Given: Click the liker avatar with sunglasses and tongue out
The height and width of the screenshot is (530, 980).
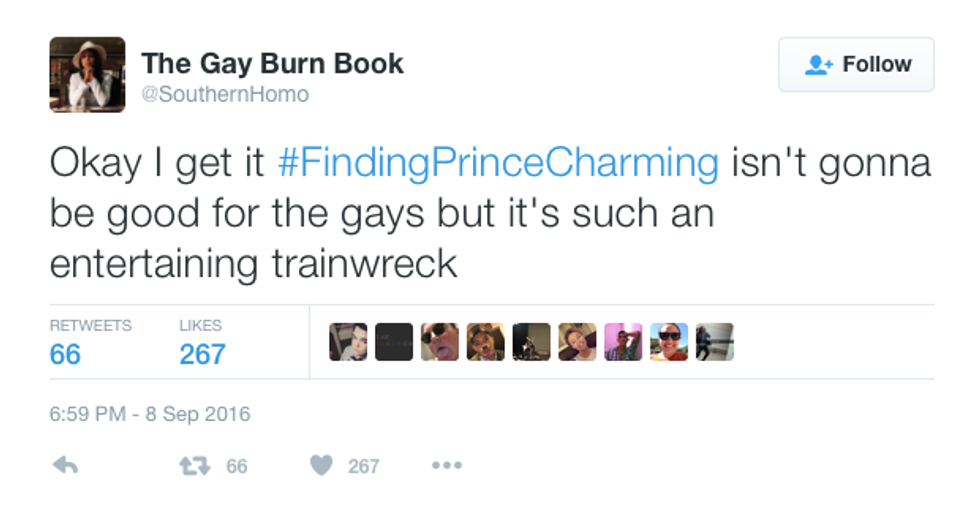Looking at the screenshot, I should (440, 342).
